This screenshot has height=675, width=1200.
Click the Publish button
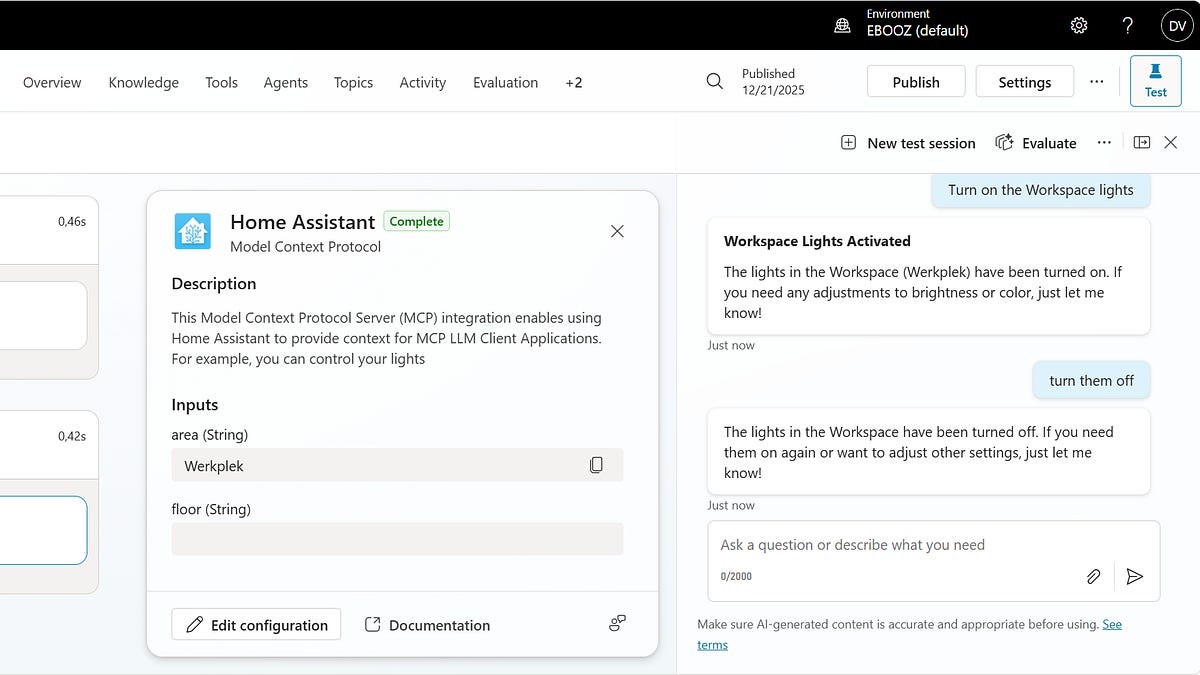(x=916, y=82)
